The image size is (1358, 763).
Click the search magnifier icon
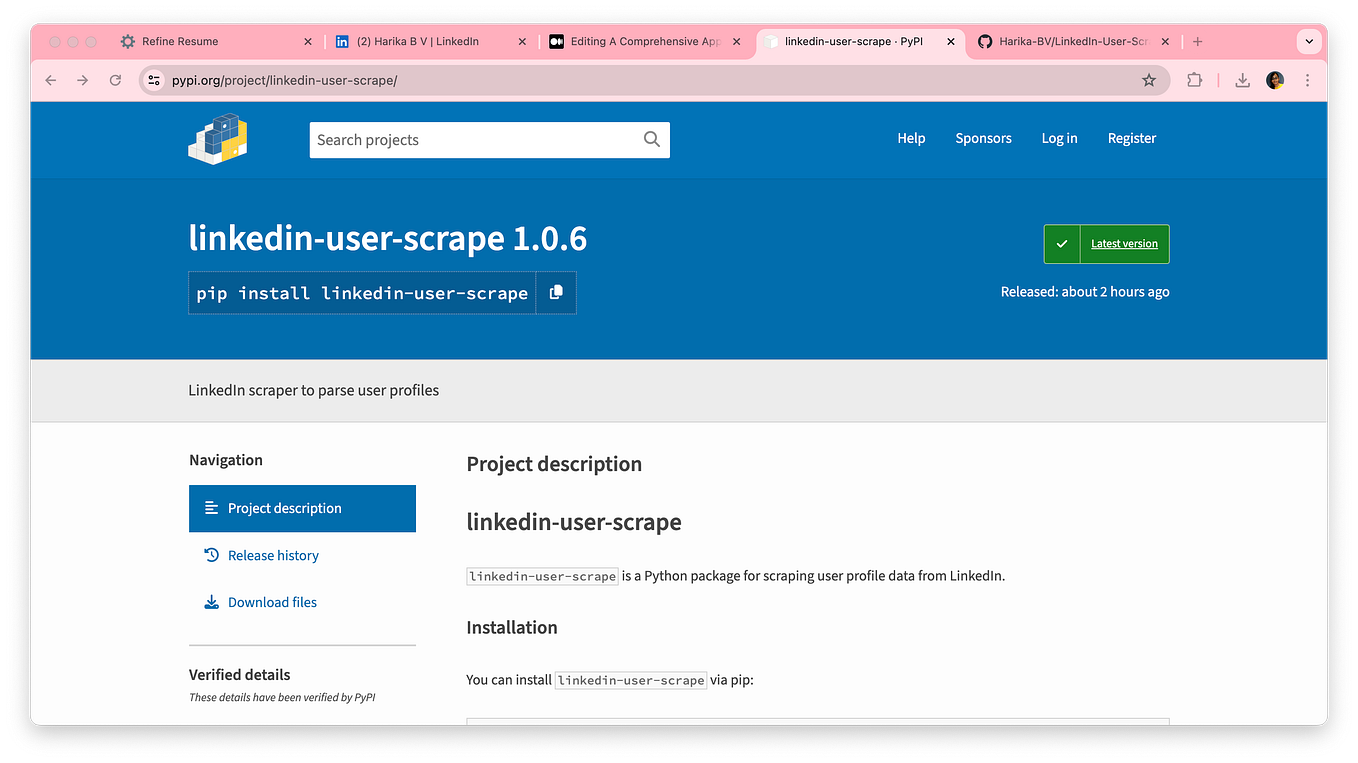(x=651, y=139)
